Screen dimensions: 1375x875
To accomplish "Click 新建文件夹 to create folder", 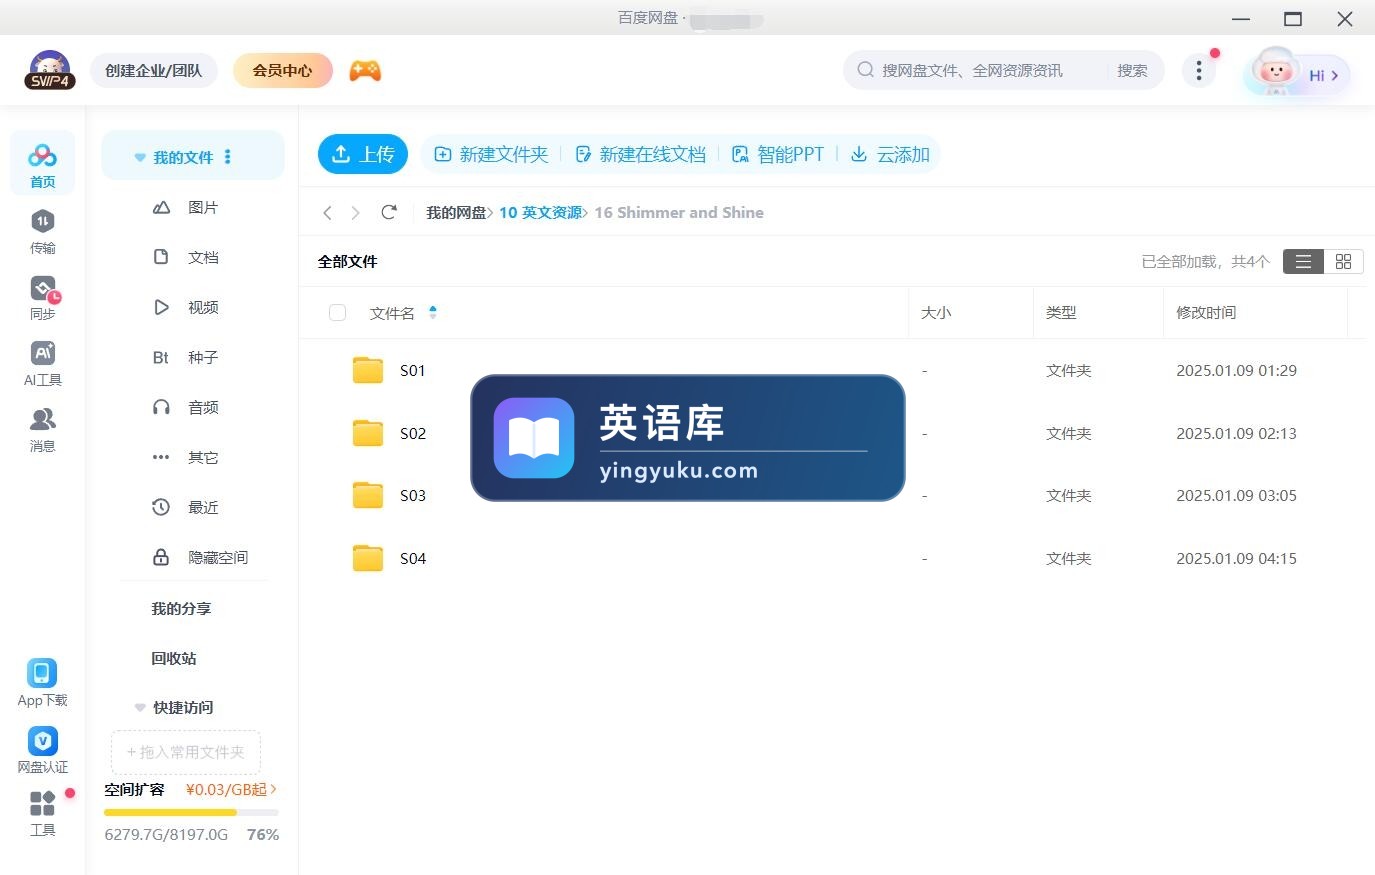I will click(491, 154).
